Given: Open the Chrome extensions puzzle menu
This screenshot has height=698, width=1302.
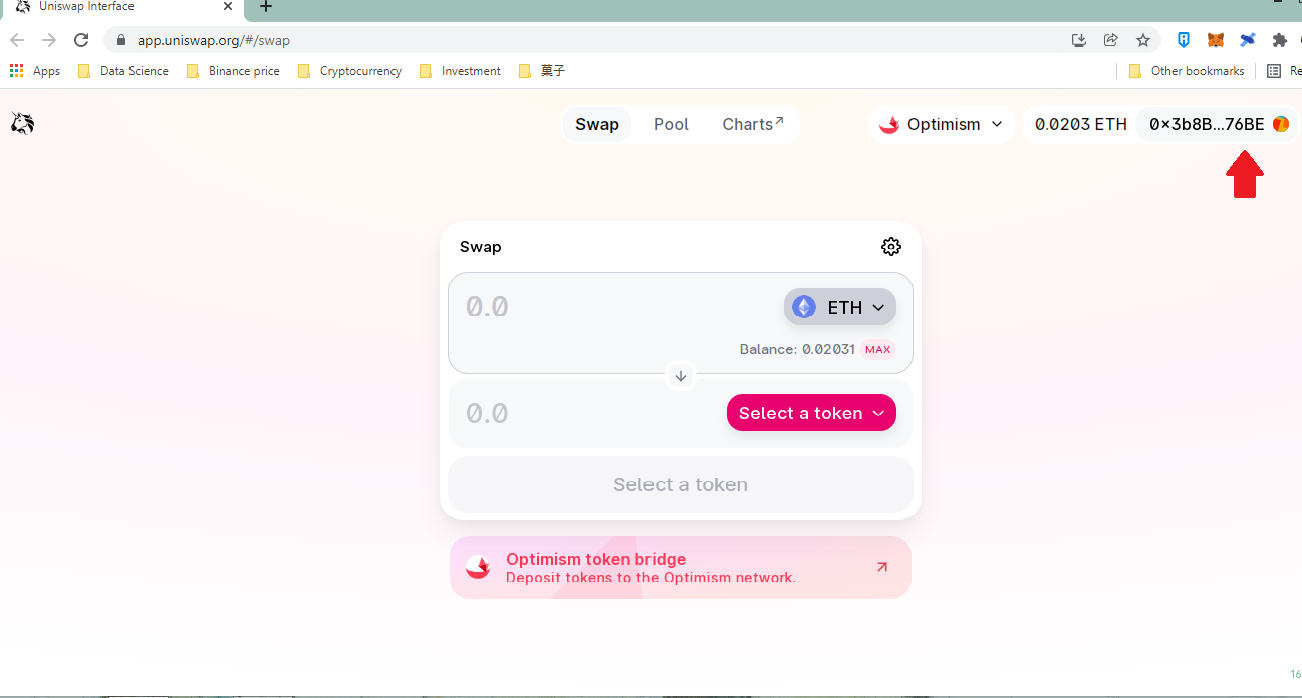Looking at the screenshot, I should (x=1279, y=40).
